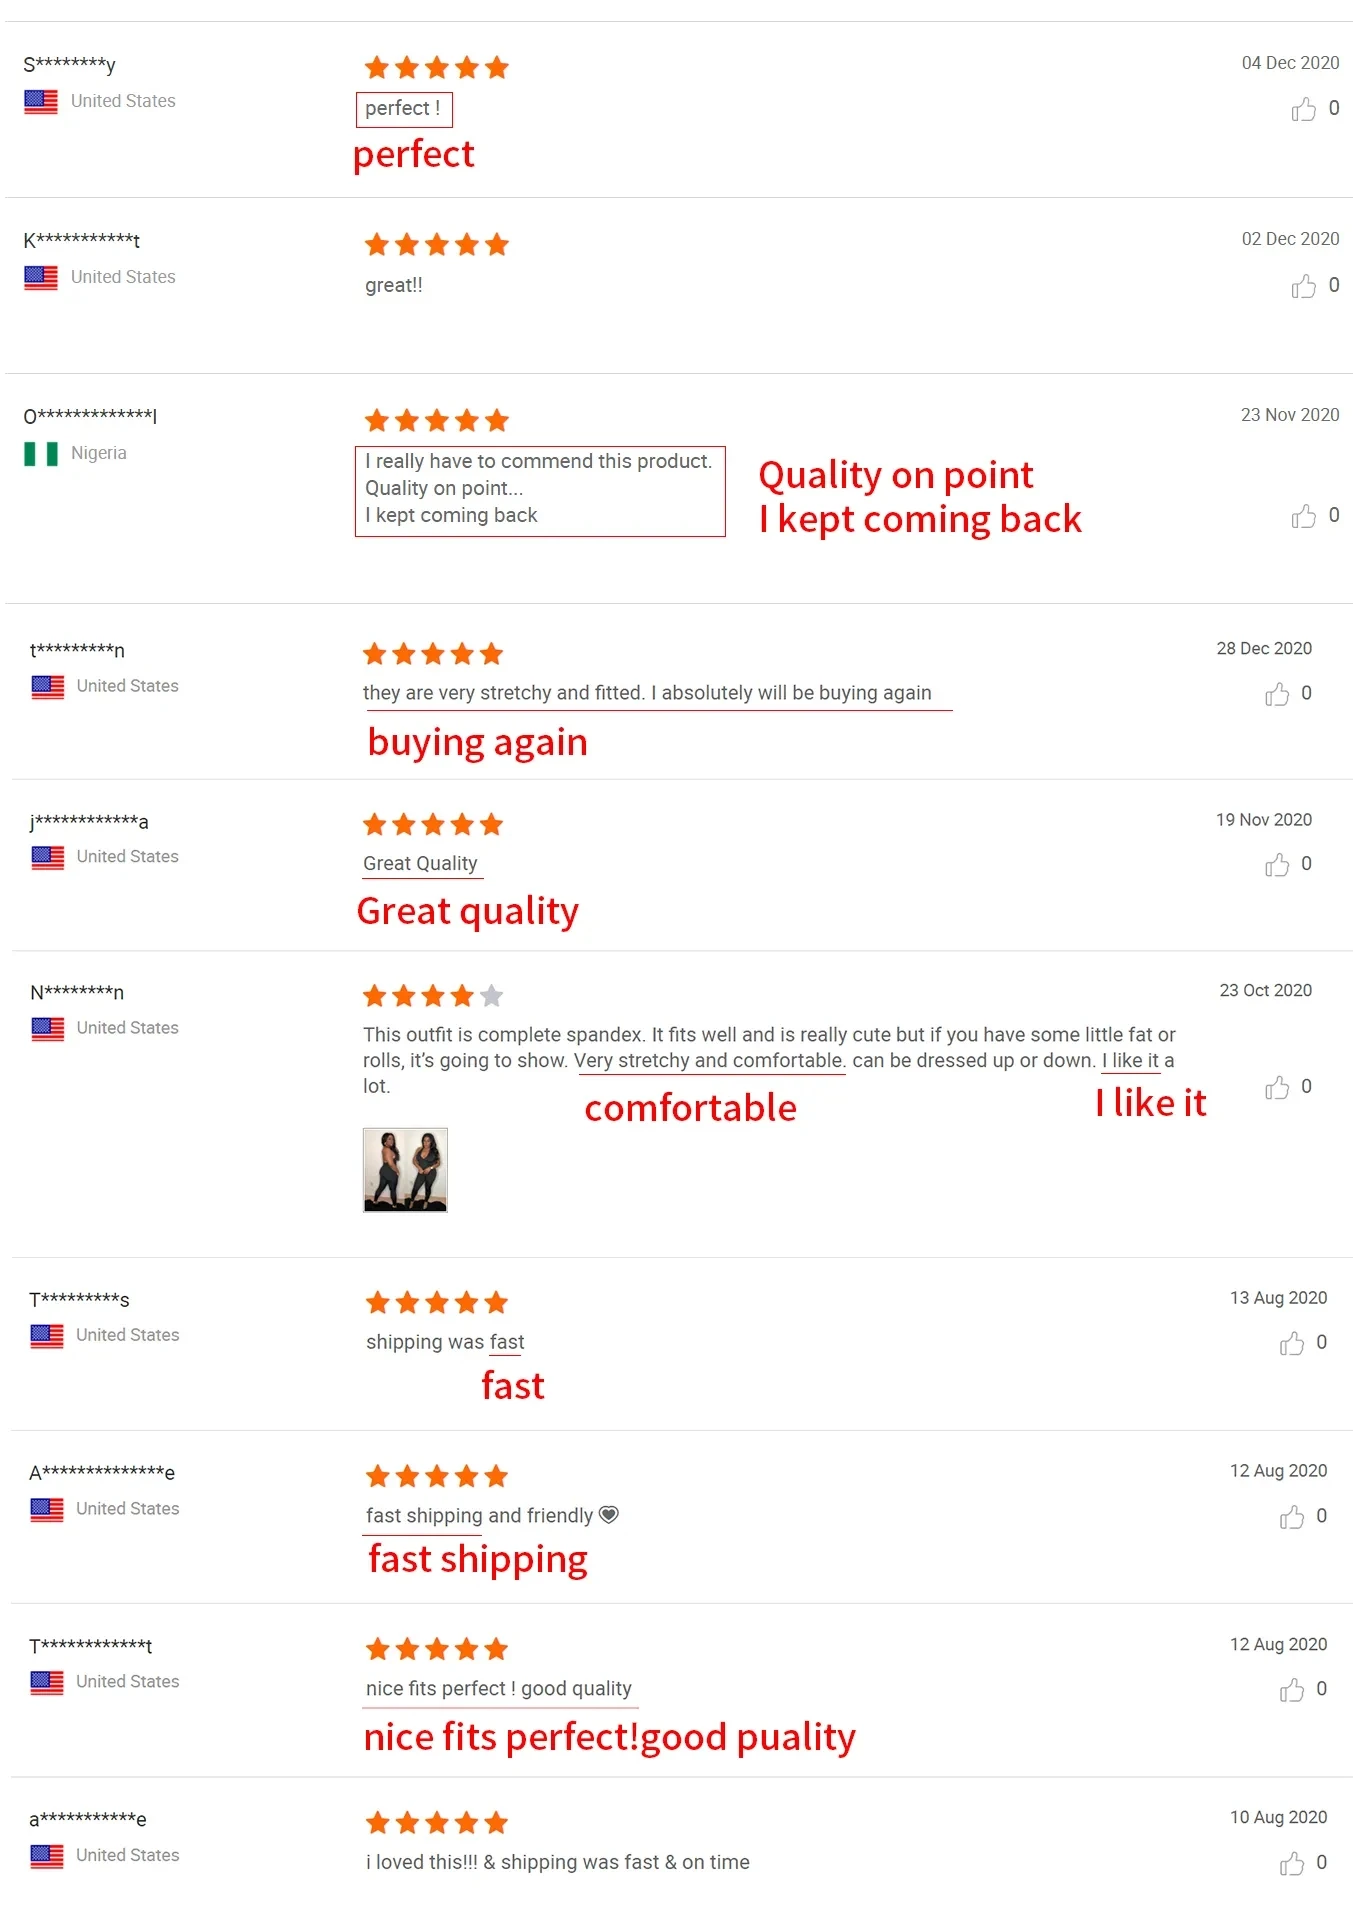Image resolution: width=1353 pixels, height=1929 pixels.
Task: Click reviewer name T*********s
Action: pyautogui.click(x=79, y=1300)
